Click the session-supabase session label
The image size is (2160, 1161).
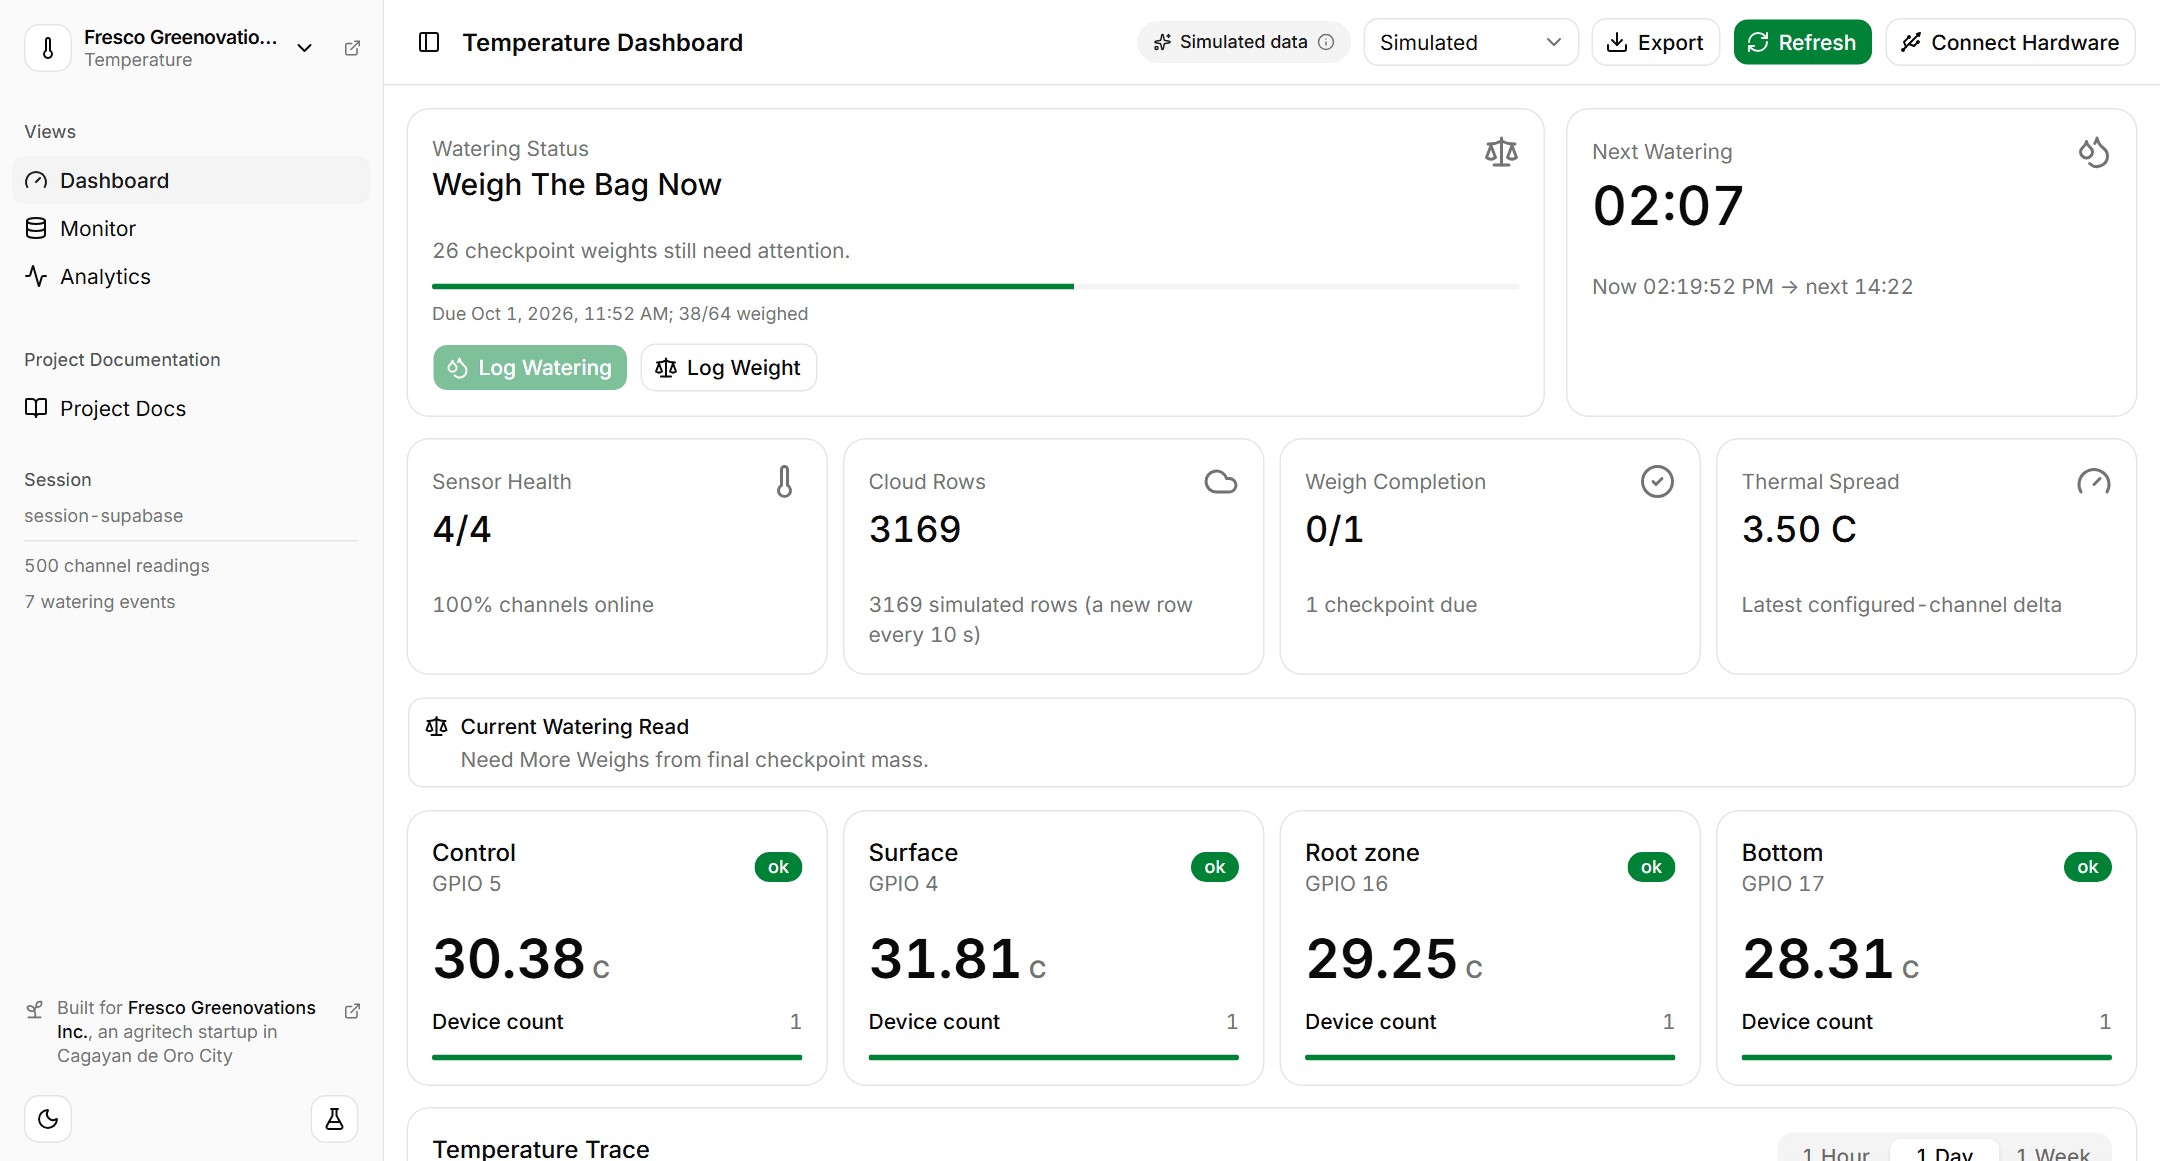click(x=104, y=516)
